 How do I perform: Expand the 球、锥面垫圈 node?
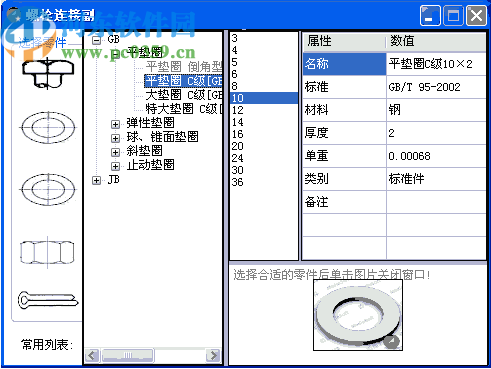point(115,138)
